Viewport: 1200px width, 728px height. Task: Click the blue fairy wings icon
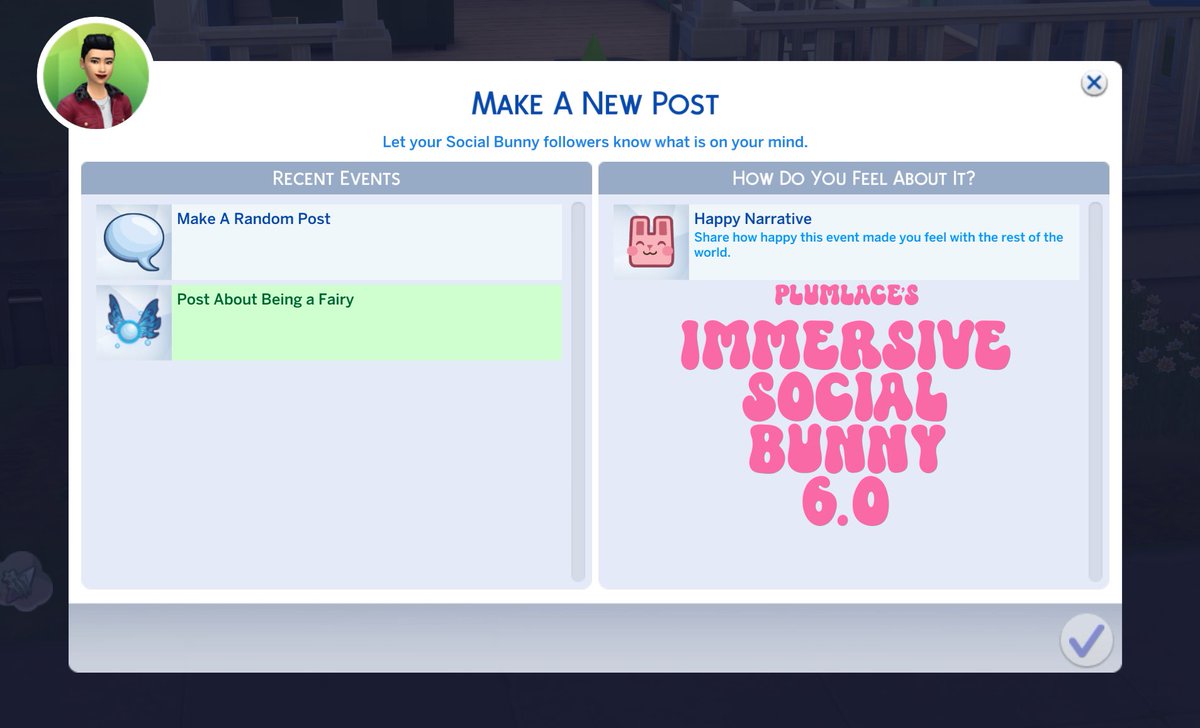[x=134, y=322]
